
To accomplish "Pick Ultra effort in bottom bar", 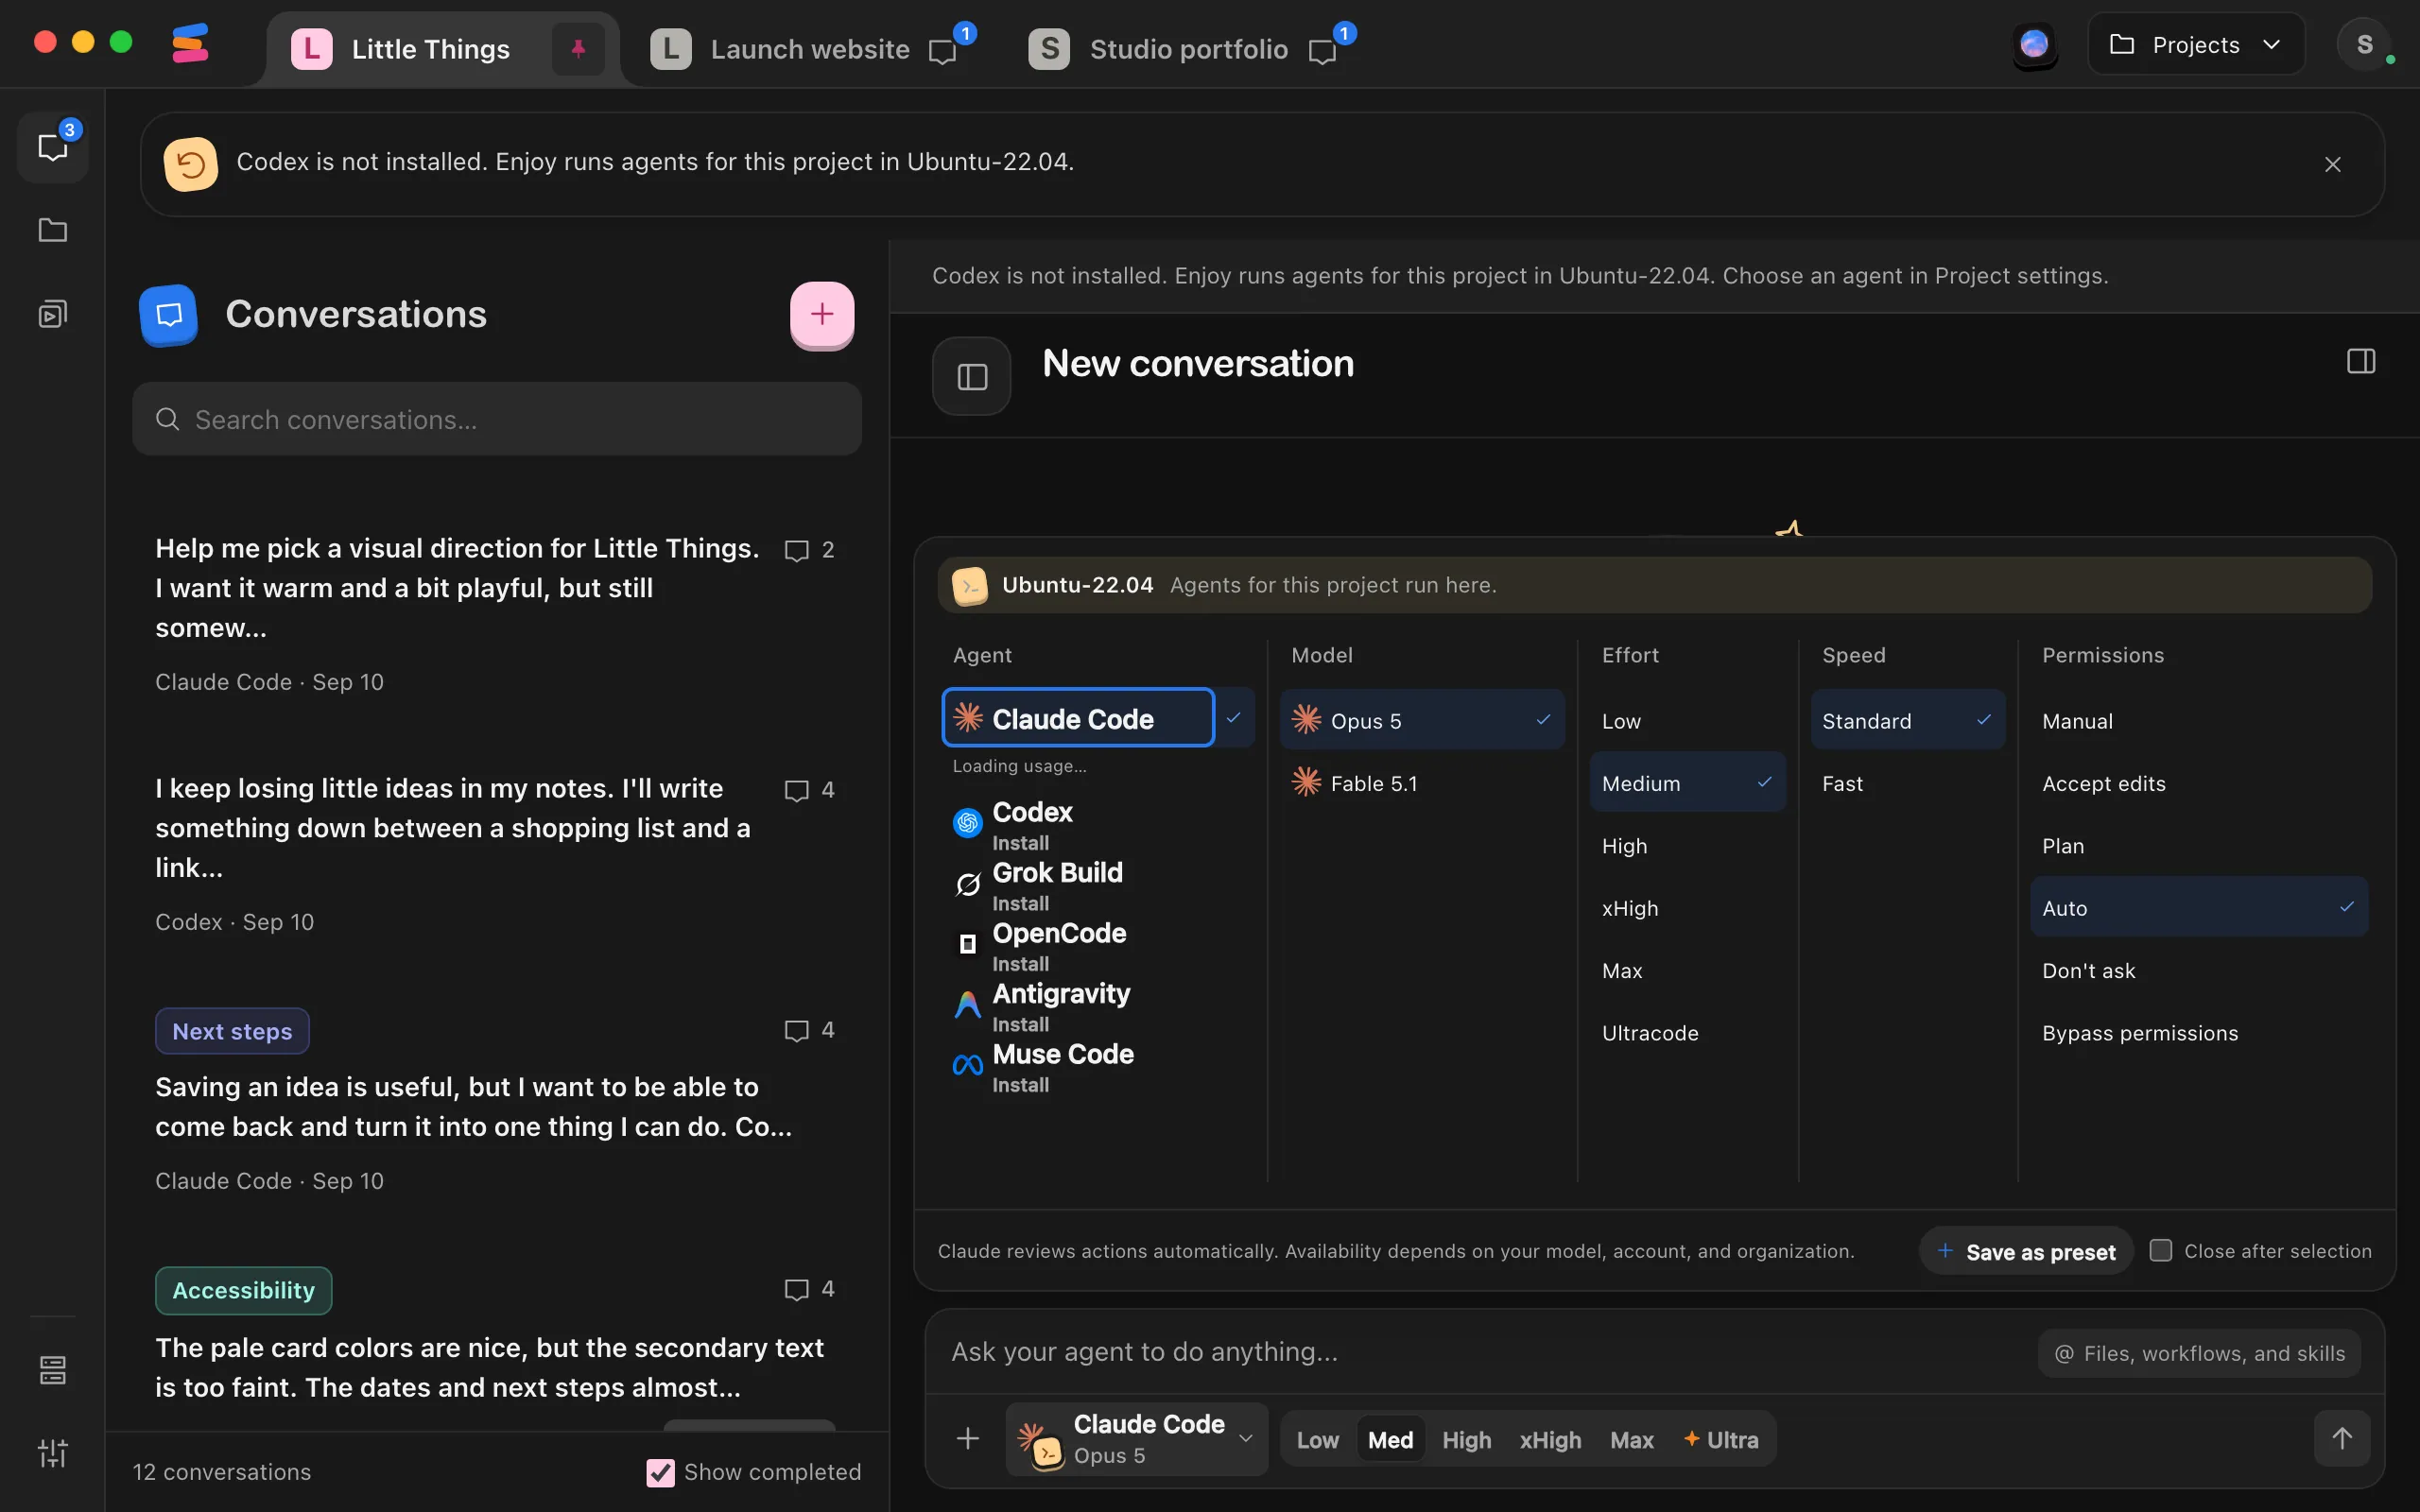I will click(1721, 1440).
